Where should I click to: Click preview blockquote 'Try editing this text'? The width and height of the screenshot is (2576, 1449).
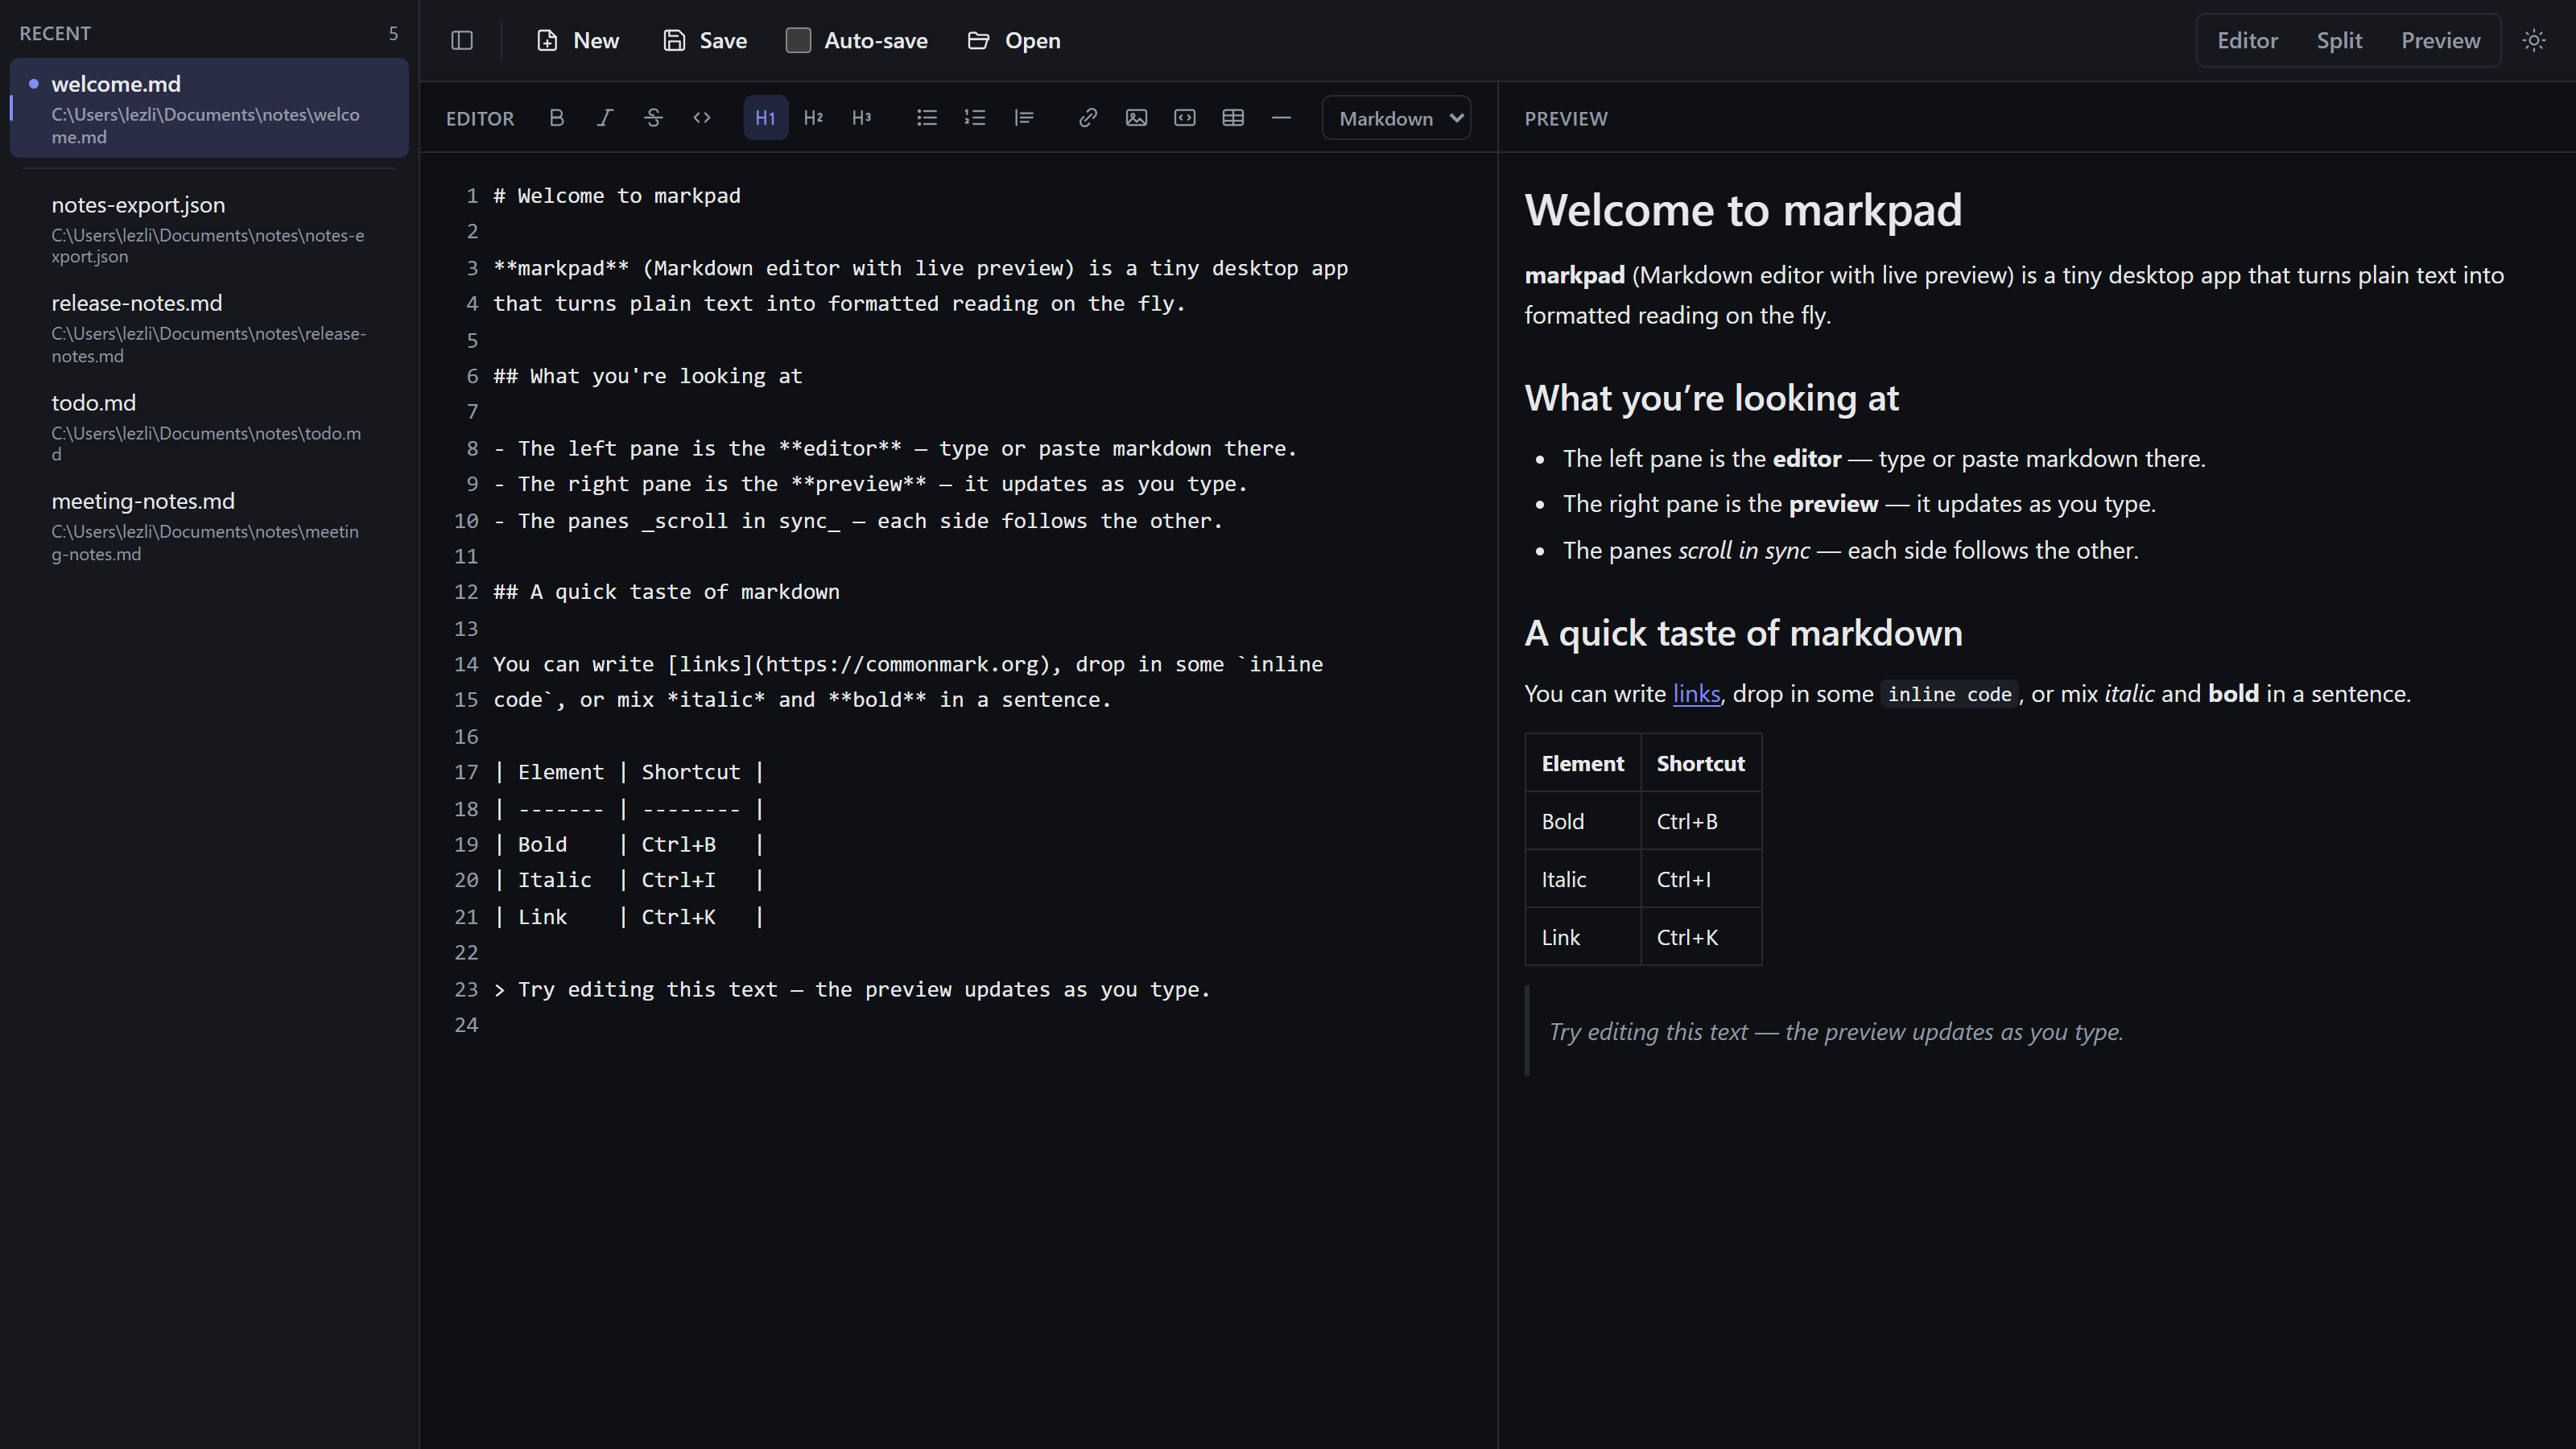coord(1836,1032)
